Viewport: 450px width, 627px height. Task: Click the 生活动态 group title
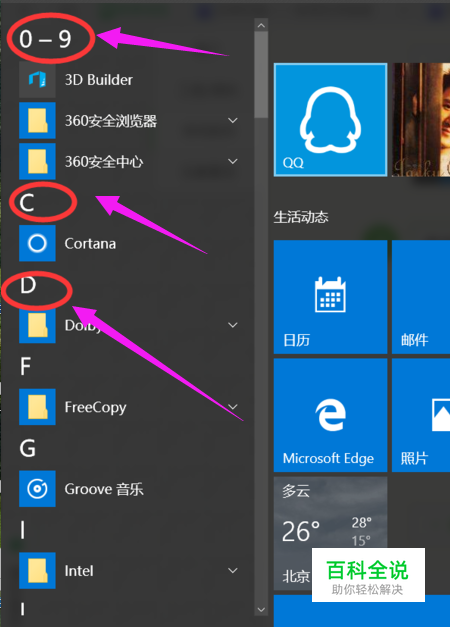(x=301, y=218)
